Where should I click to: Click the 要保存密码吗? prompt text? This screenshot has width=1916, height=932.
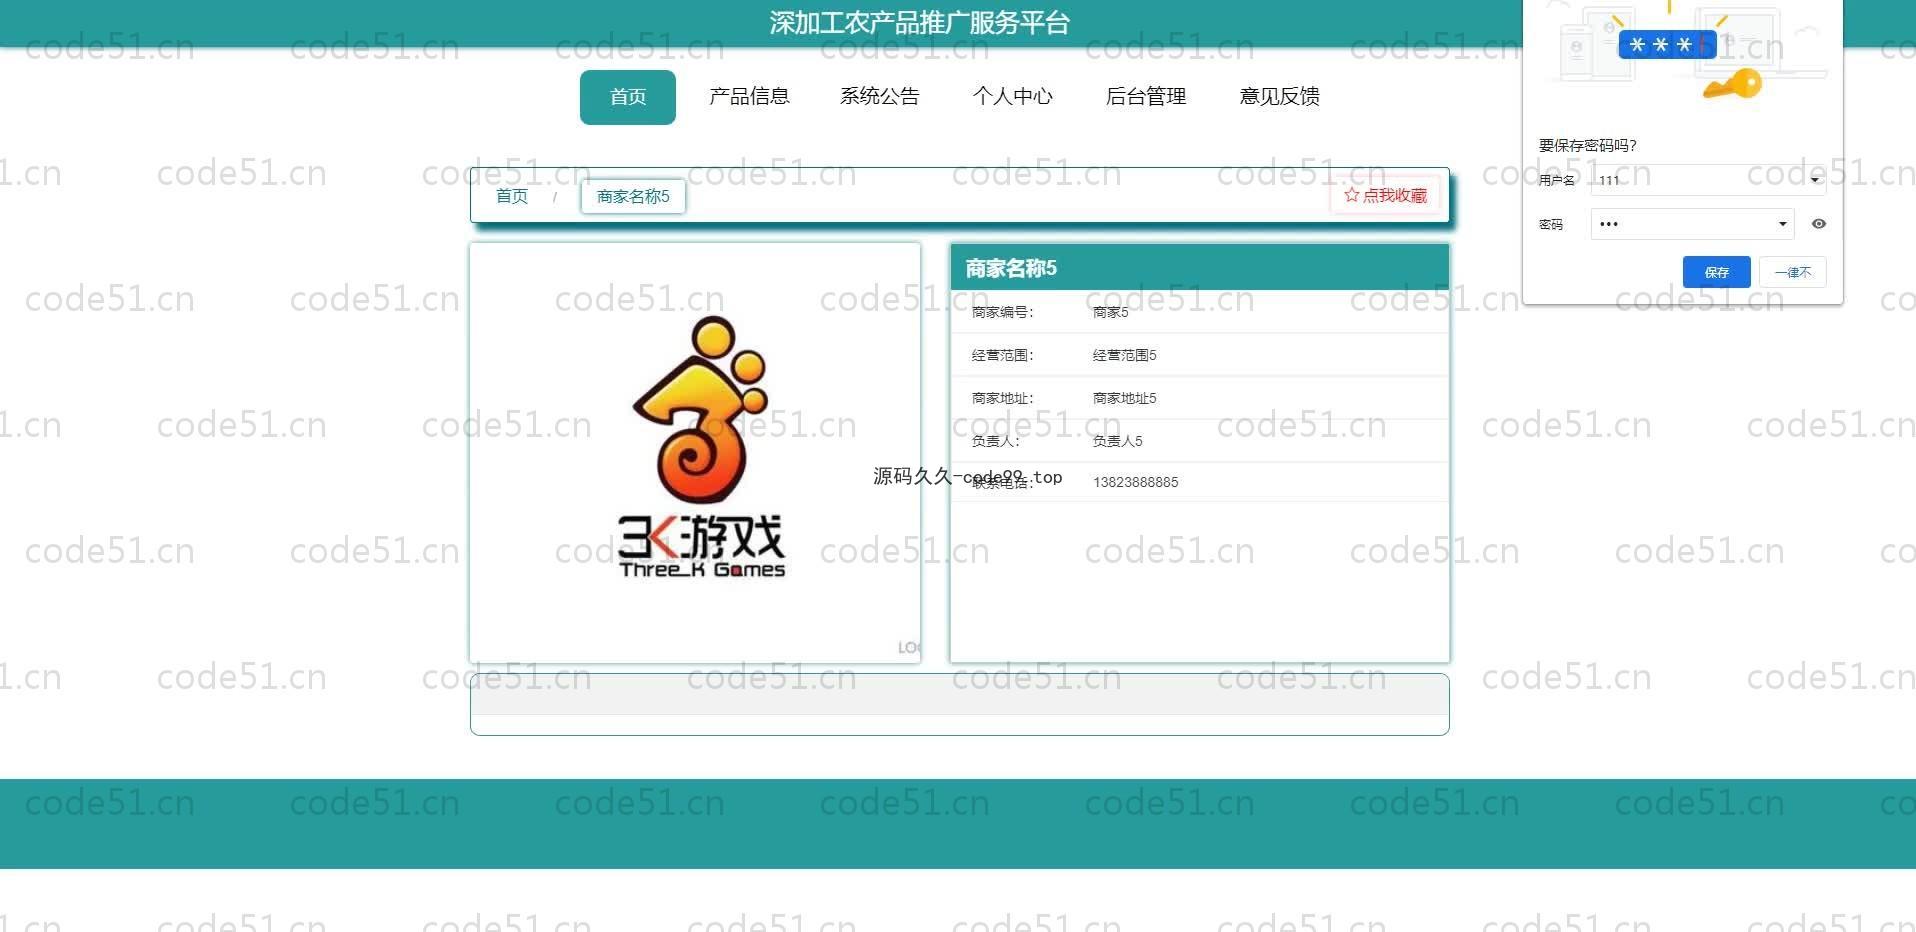tap(1588, 145)
